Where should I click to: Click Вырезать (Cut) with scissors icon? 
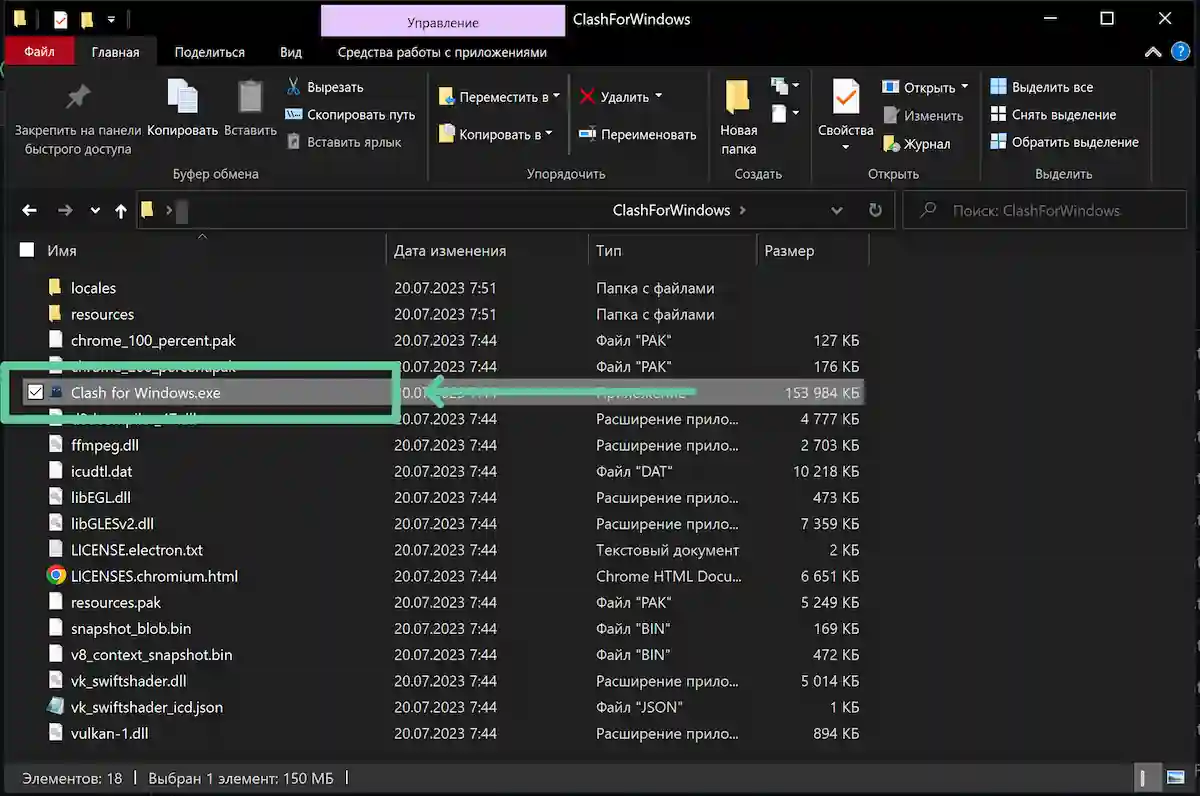pos(324,87)
